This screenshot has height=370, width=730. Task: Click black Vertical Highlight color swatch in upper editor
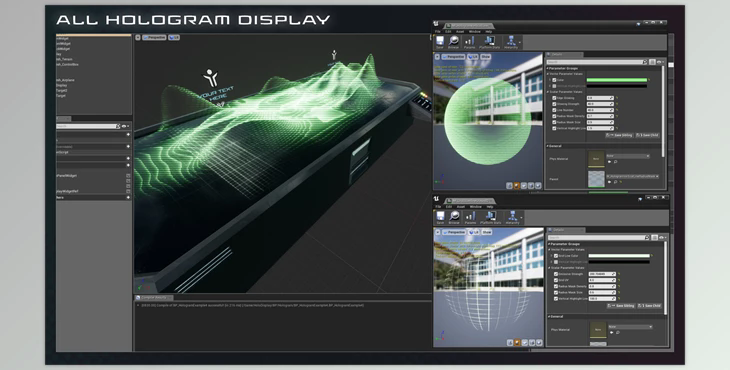click(x=617, y=86)
